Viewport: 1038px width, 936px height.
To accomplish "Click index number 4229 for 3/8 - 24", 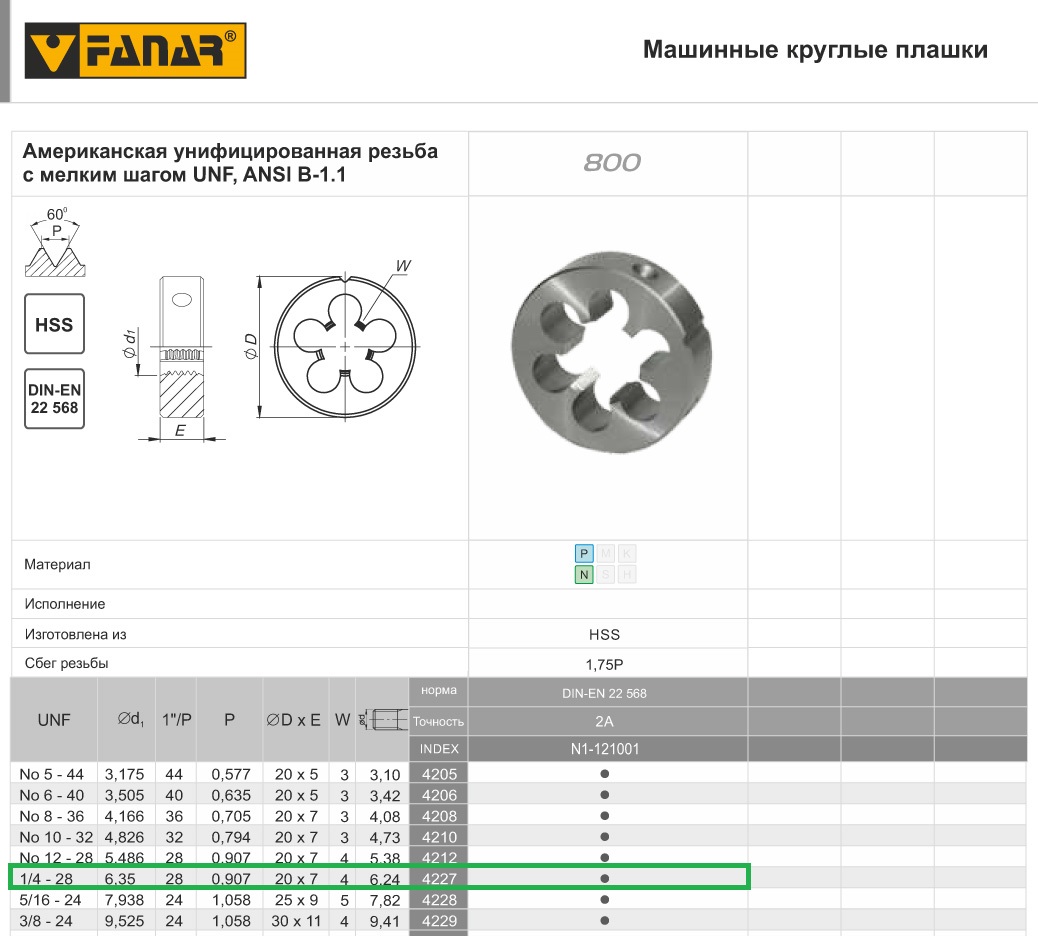I will pyautogui.click(x=439, y=920).
